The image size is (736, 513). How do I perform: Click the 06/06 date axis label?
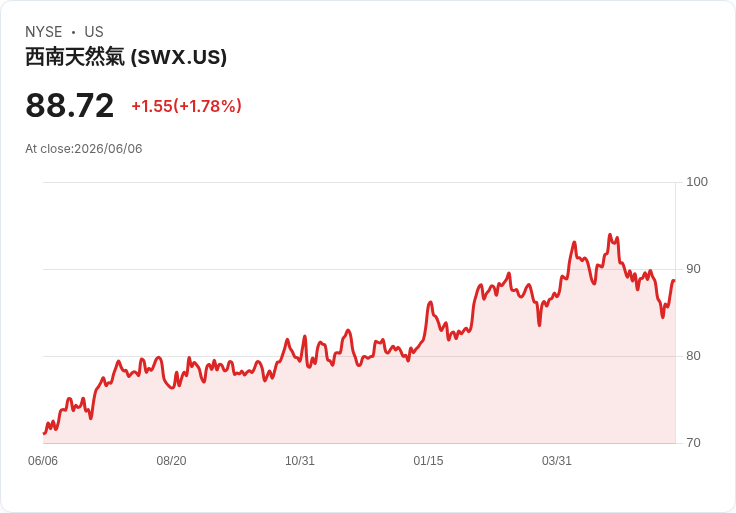point(43,460)
